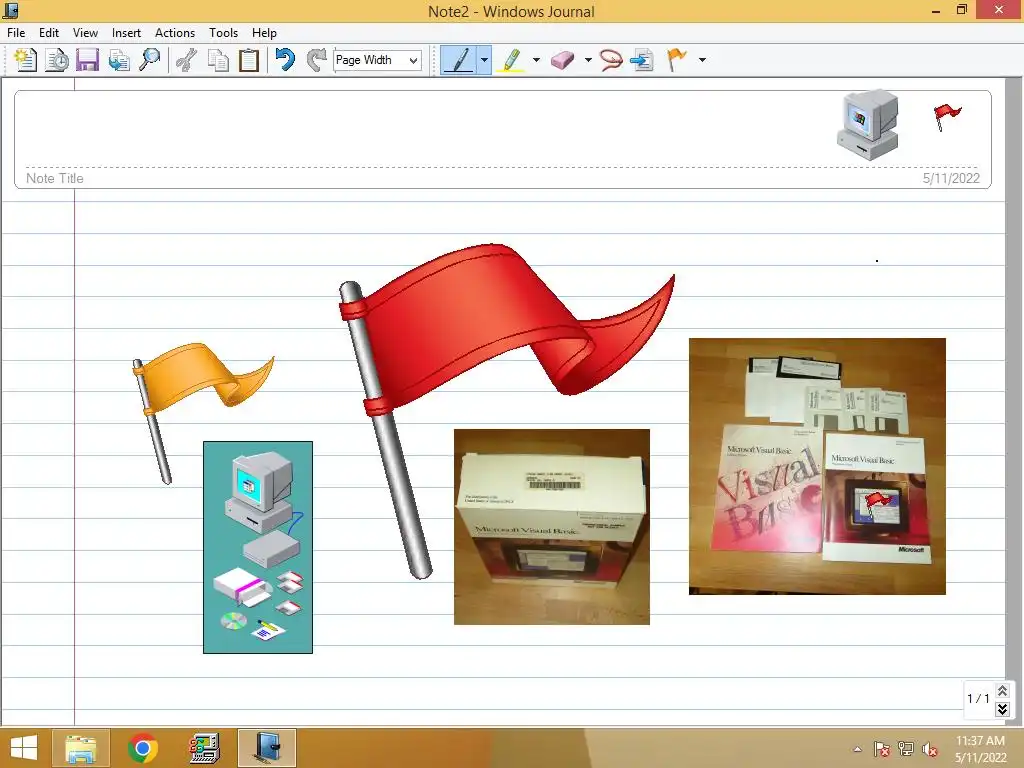Click the Import toolbar icon

click(119, 60)
